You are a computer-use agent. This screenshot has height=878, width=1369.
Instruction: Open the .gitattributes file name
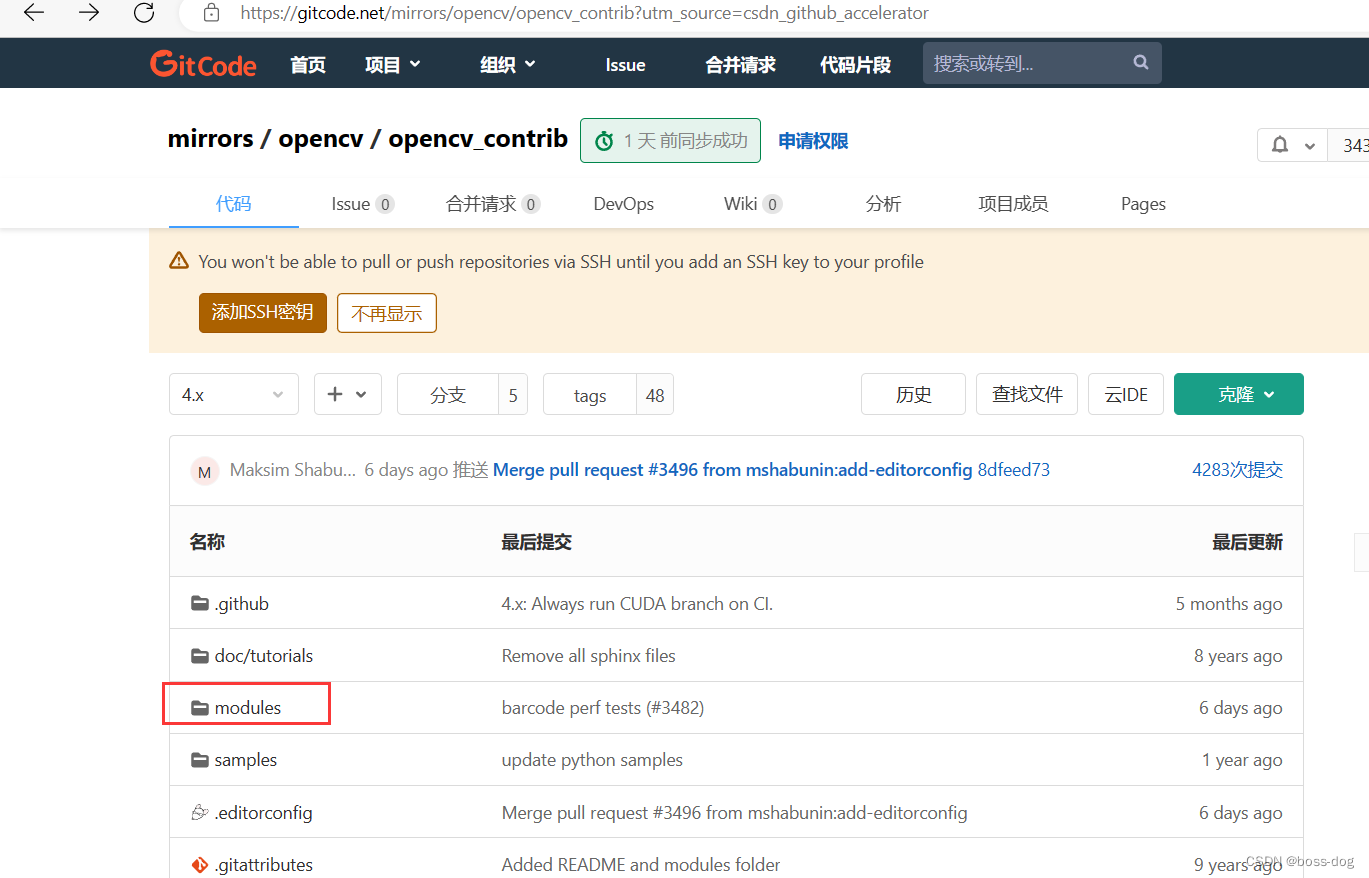coord(264,865)
